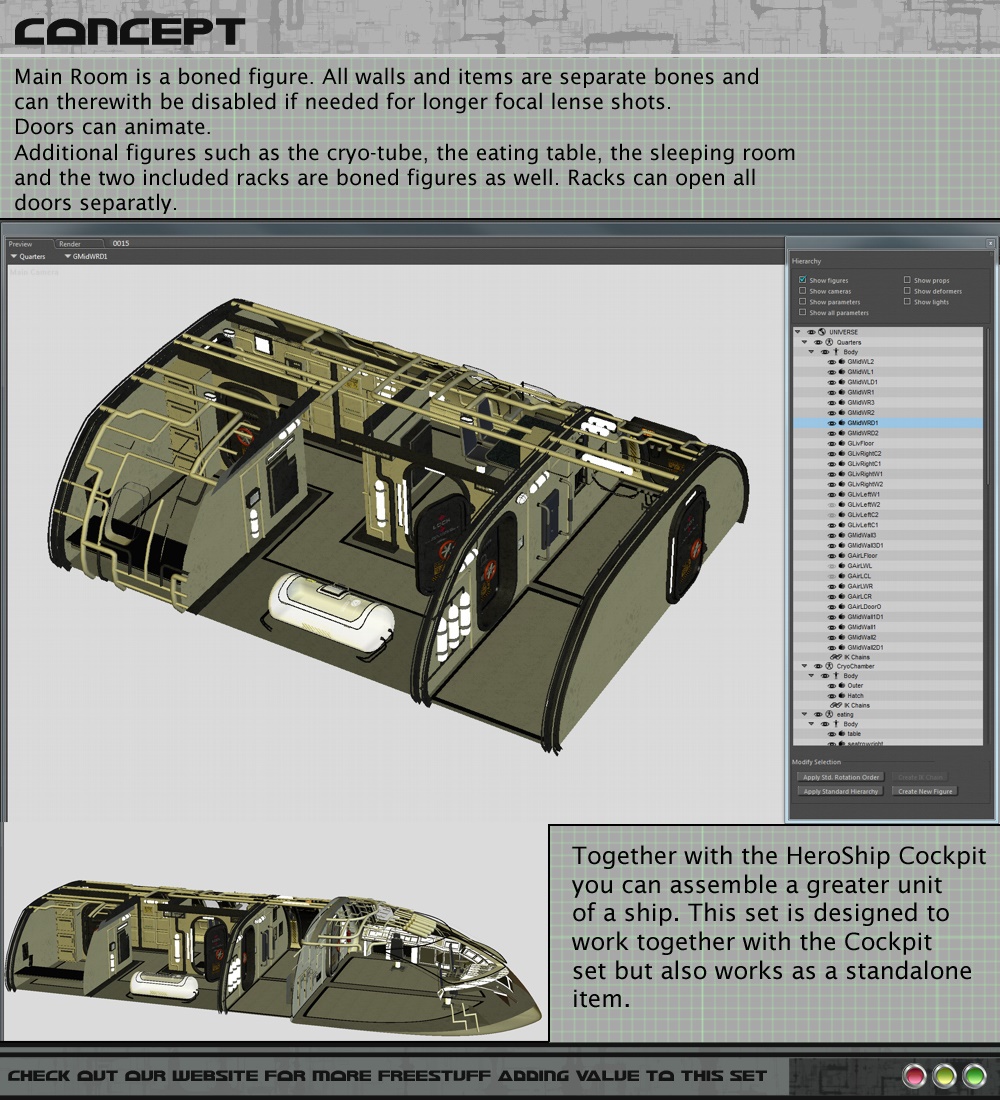Click the bone icon beside GAirLFloor
Viewport: 1000px width, 1100px height.
(841, 556)
